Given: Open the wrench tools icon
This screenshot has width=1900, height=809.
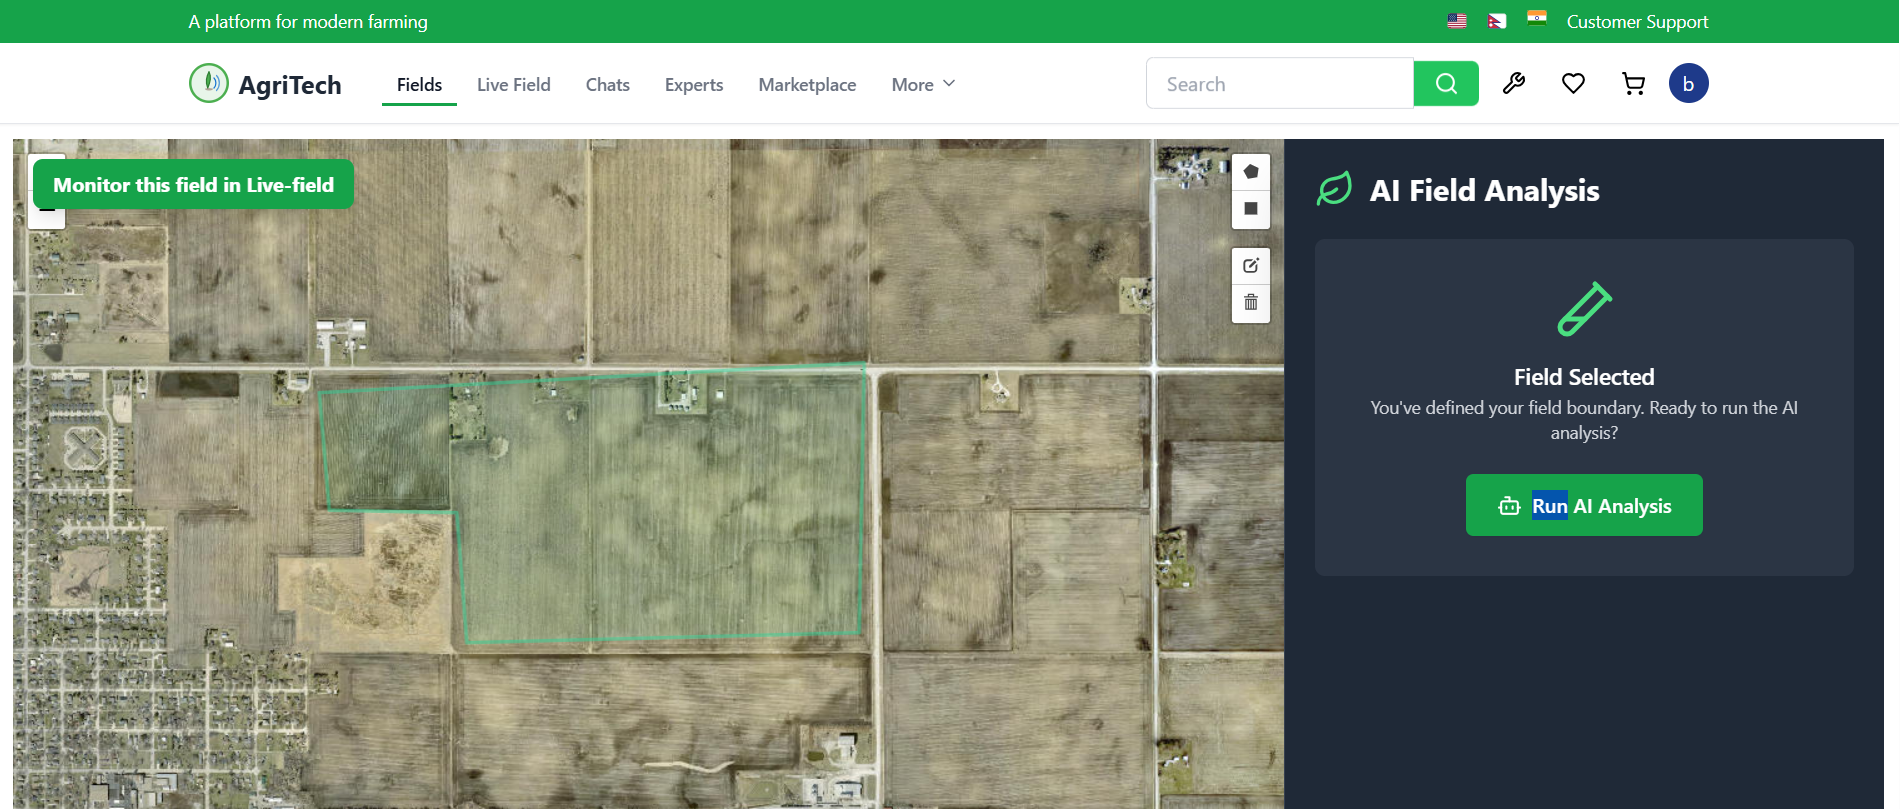Looking at the screenshot, I should coord(1514,84).
